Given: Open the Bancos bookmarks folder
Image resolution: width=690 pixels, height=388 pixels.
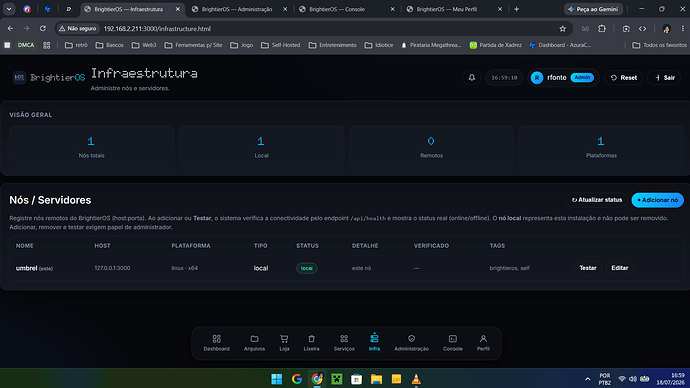Looking at the screenshot, I should click(x=110, y=45).
